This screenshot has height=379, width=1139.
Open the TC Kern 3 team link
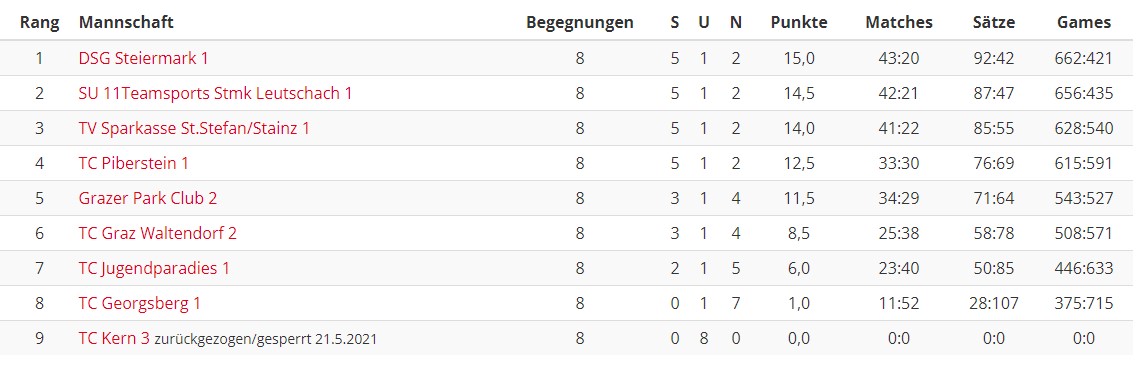point(114,338)
